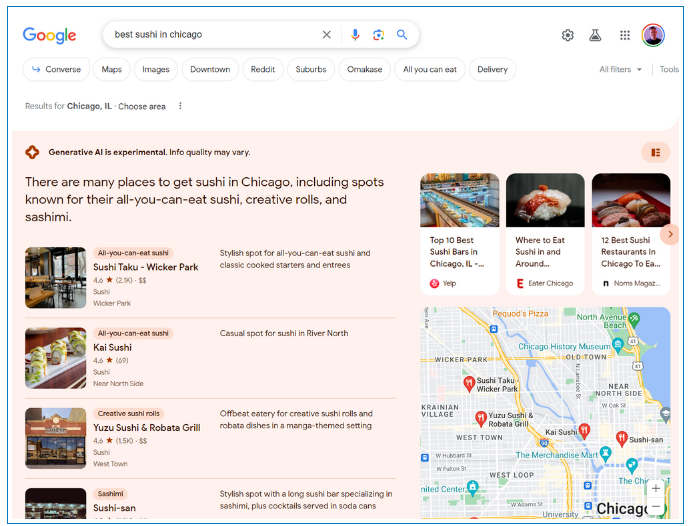694x526 pixels.
Task: Select the Downtown filter chip
Action: (210, 70)
